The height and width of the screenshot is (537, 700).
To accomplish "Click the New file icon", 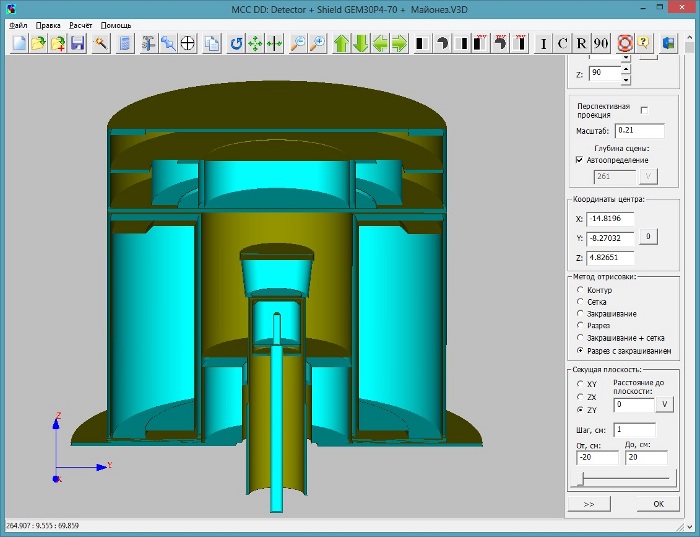I will [19, 43].
